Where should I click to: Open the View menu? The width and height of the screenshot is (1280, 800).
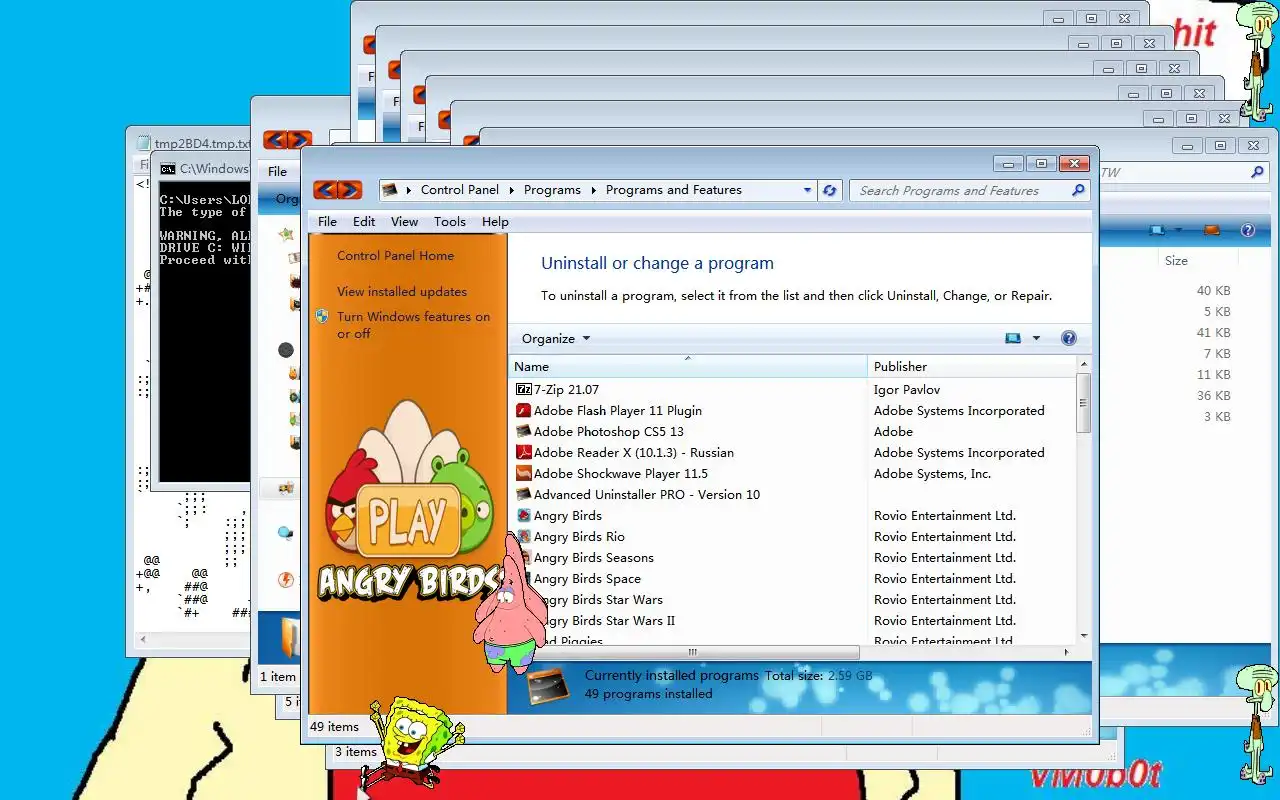pos(405,221)
